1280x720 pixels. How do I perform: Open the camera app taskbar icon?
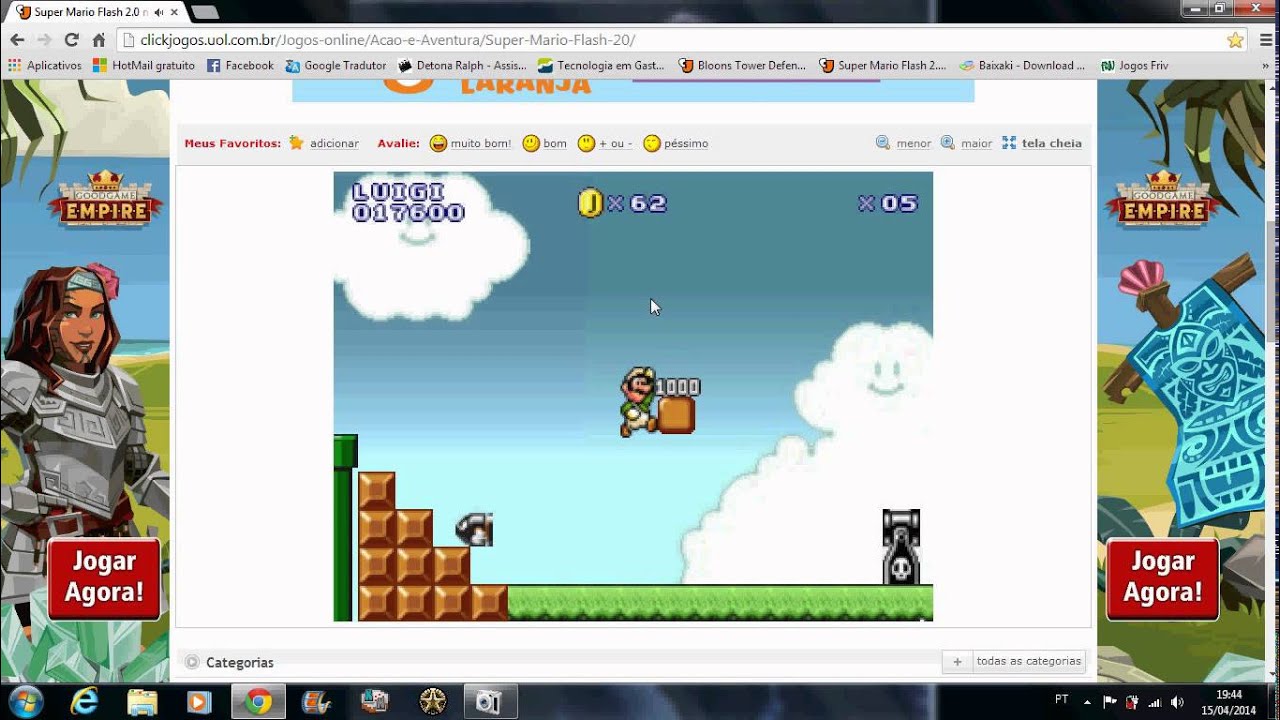(489, 702)
